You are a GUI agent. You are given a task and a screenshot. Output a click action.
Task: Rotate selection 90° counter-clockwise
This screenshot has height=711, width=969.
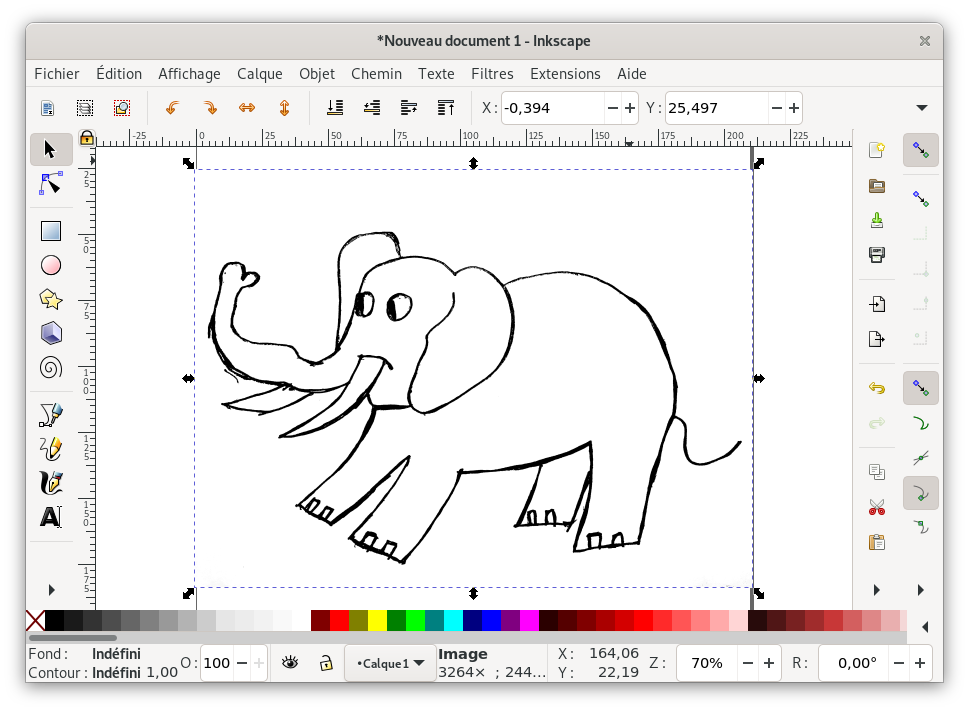(172, 108)
